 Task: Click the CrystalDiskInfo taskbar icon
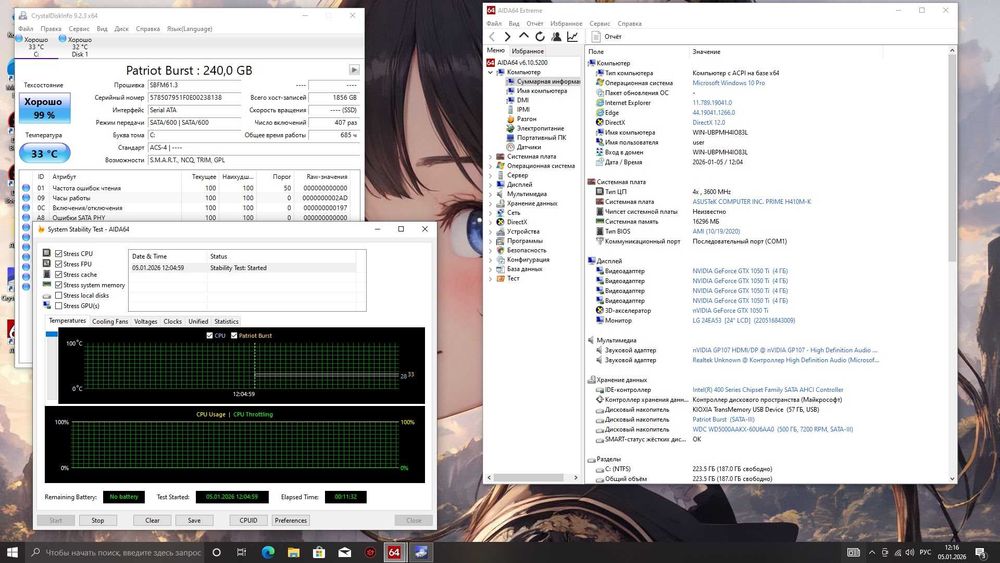pyautogui.click(x=420, y=552)
